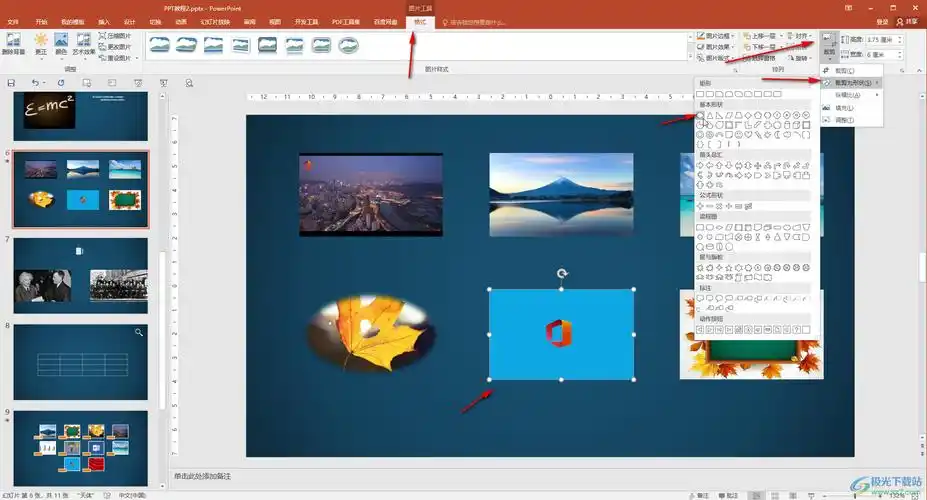Viewport: 927px width, 500px height.
Task: Select the first rectangle shape under 矩形
Action: 701,94
